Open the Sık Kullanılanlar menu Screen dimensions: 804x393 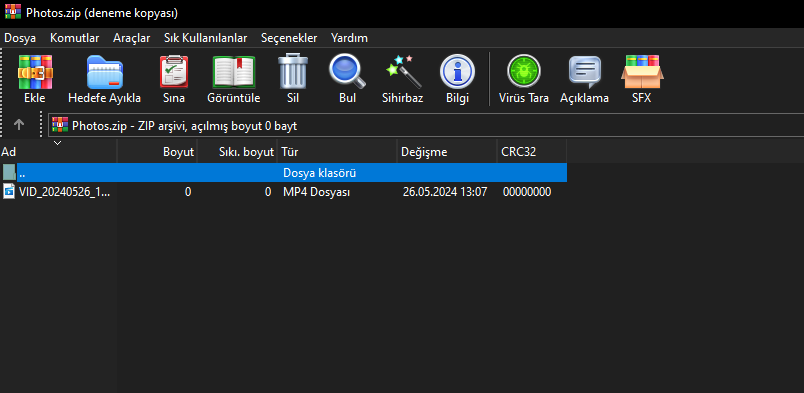pyautogui.click(x=206, y=38)
